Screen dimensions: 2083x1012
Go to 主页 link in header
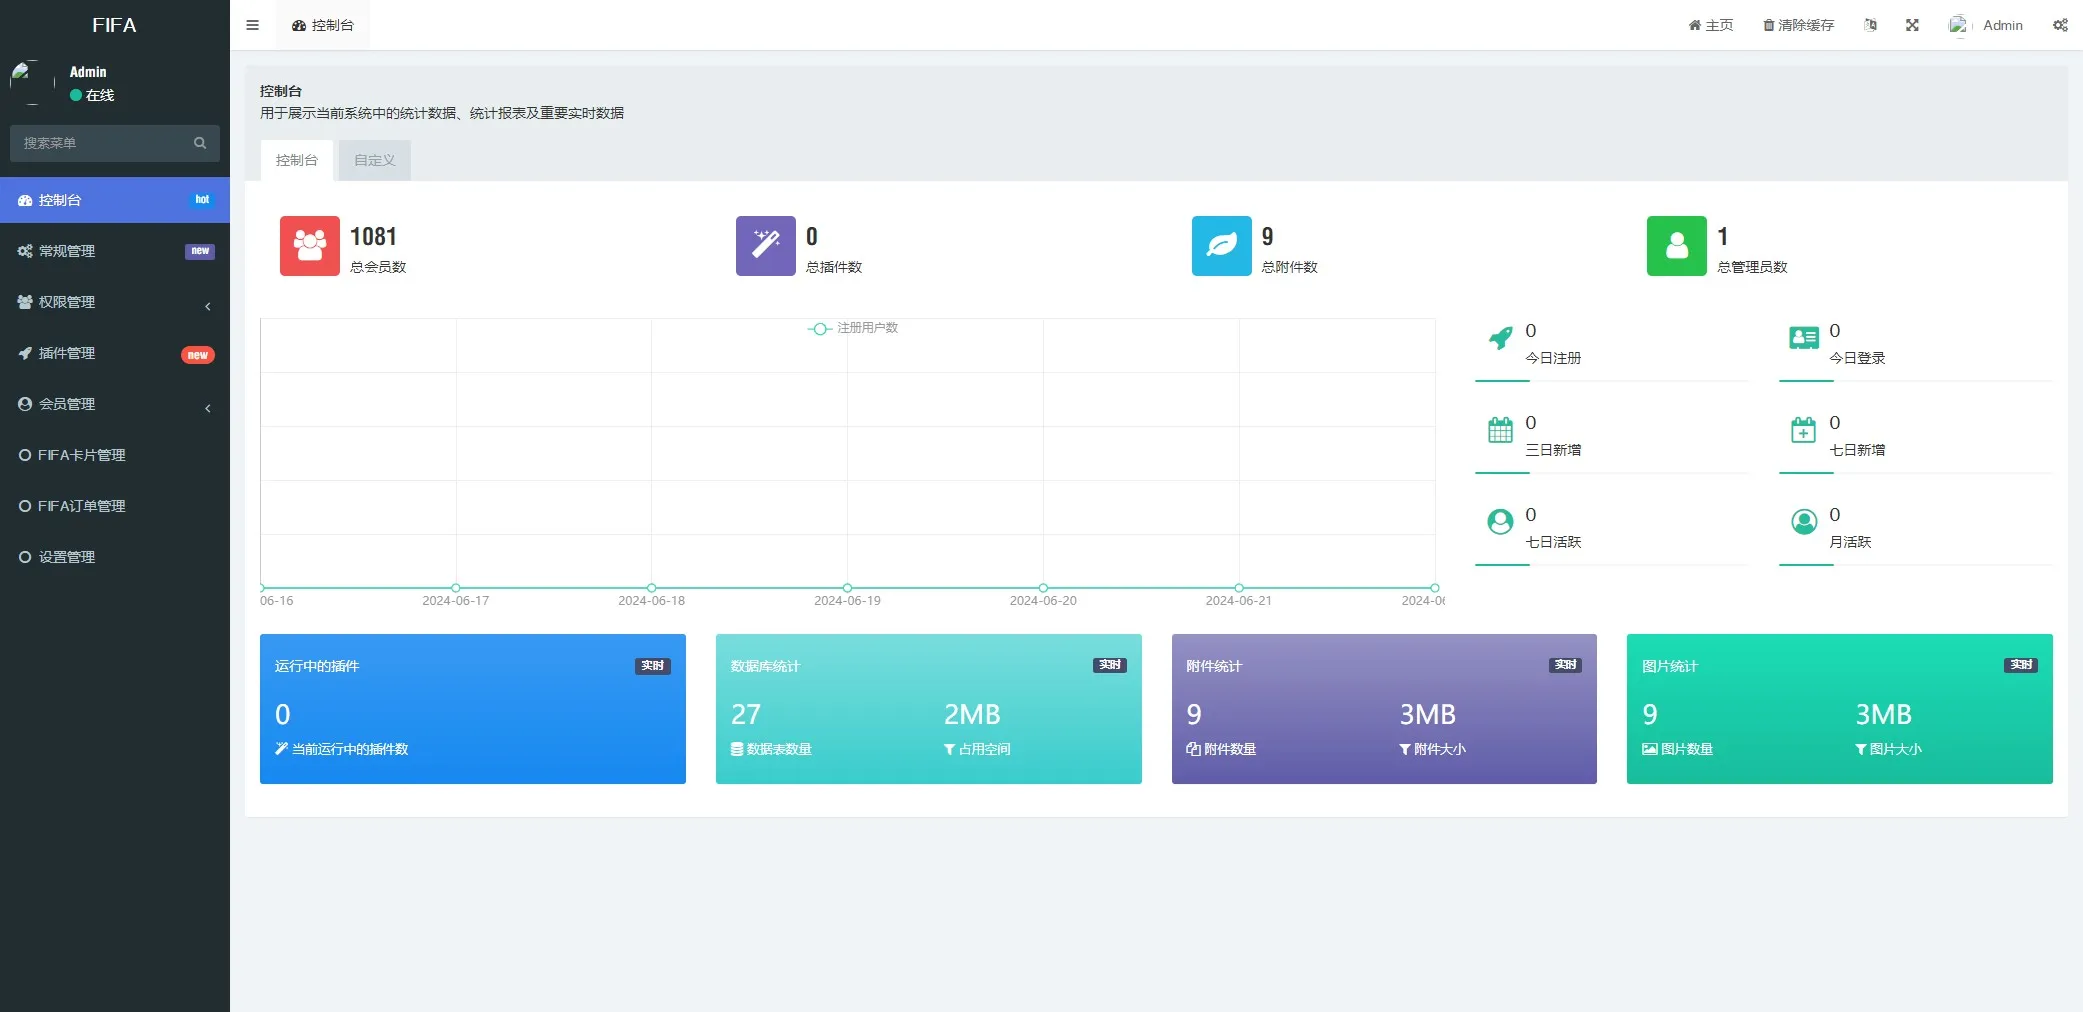click(x=1711, y=25)
